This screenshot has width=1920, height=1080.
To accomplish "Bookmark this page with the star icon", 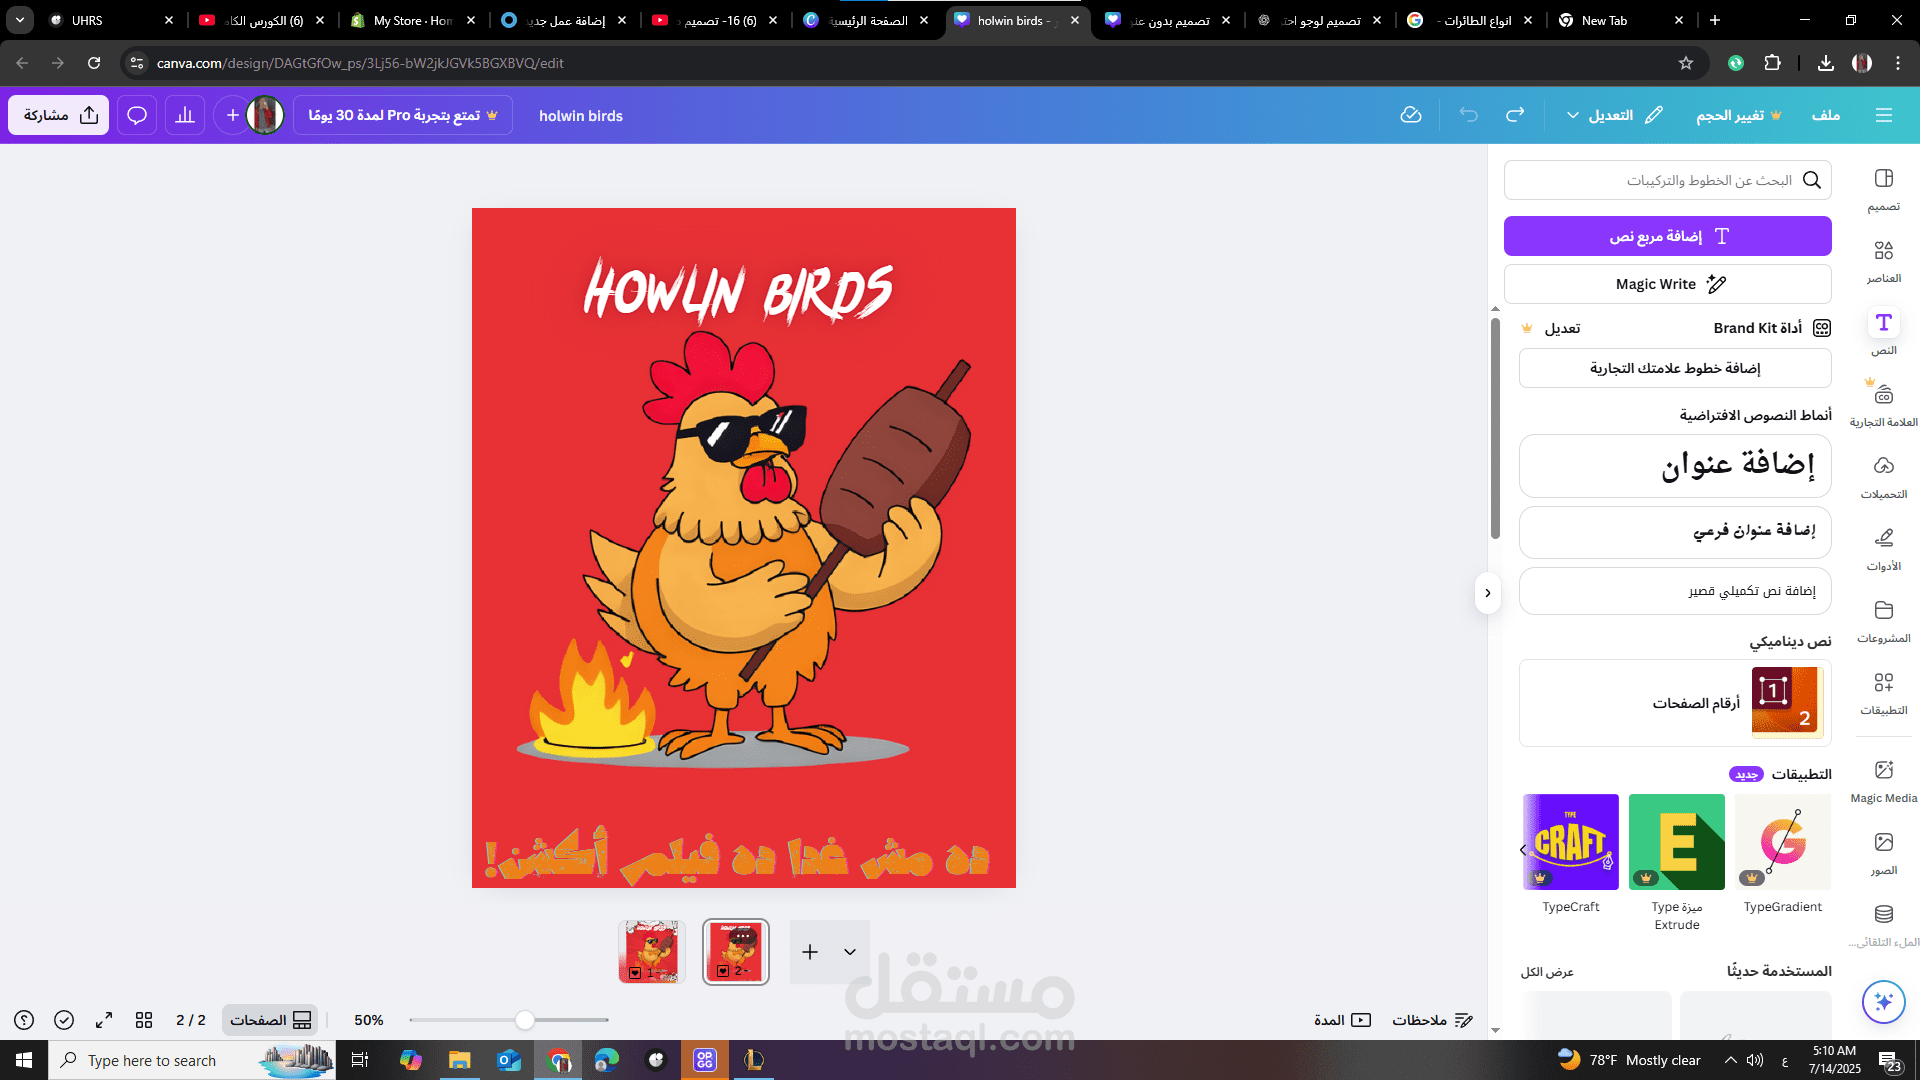I will point(1686,63).
